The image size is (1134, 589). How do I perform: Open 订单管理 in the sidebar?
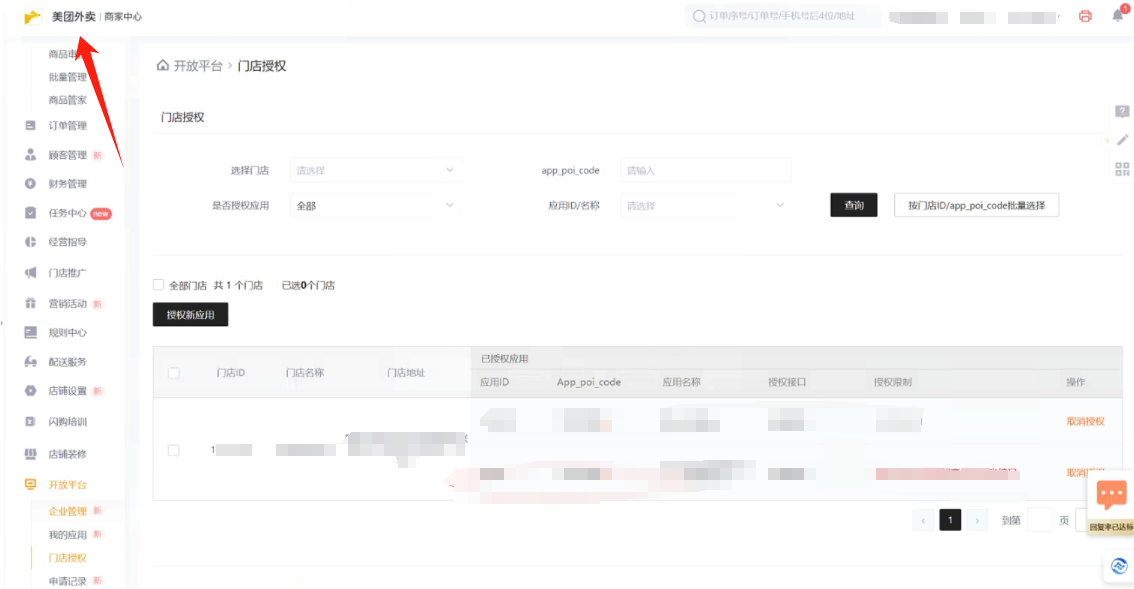point(67,126)
